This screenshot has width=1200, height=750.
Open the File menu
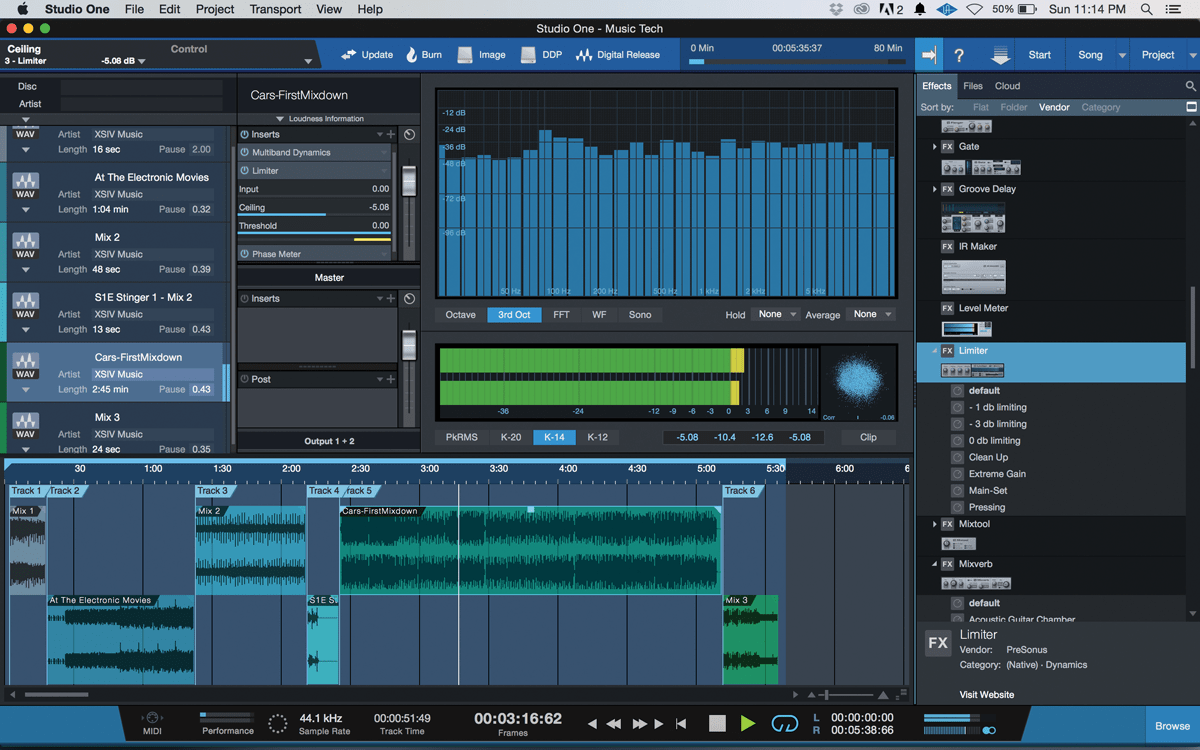134,9
